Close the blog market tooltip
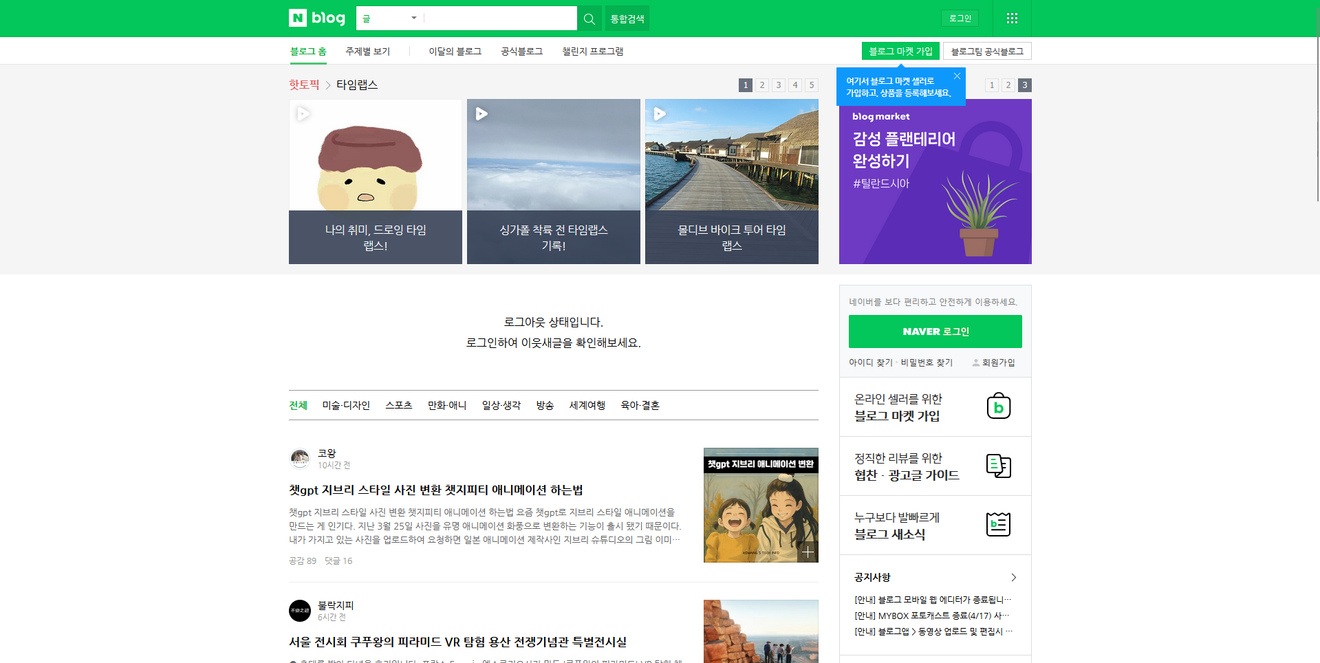 point(956,76)
